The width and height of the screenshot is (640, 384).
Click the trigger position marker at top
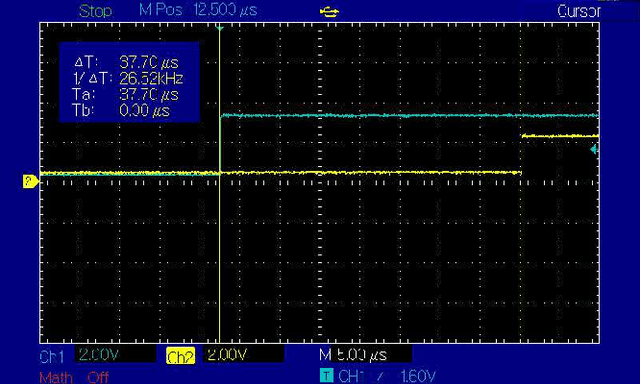(x=220, y=28)
